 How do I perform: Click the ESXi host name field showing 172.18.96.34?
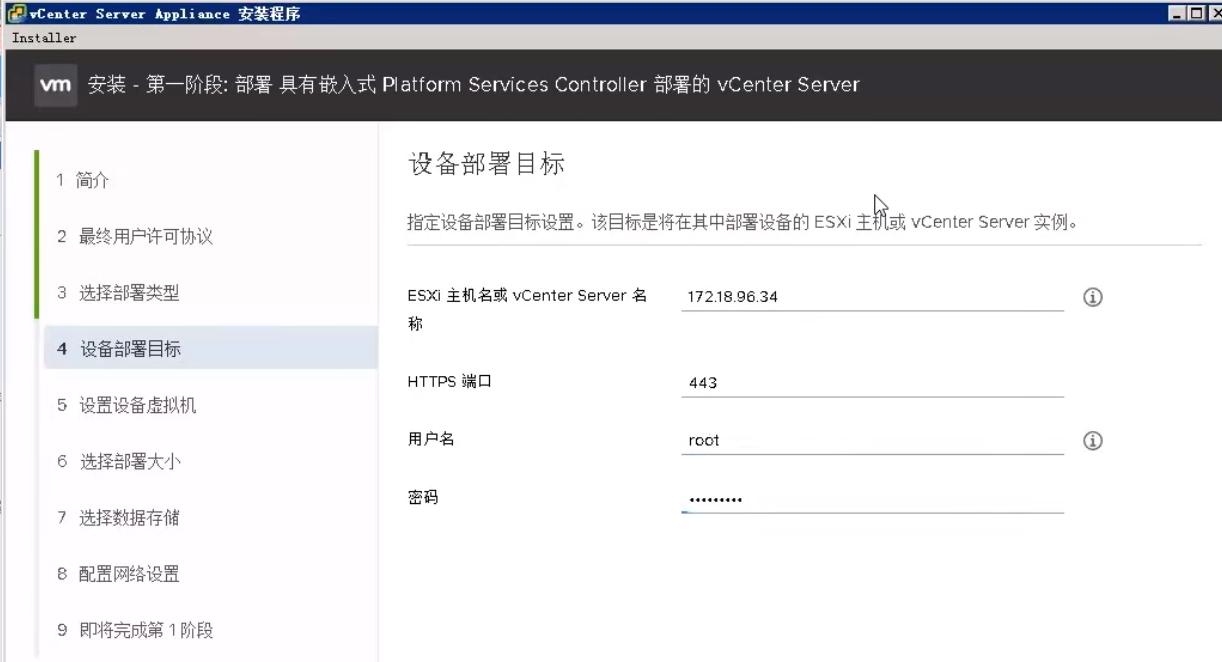click(872, 297)
